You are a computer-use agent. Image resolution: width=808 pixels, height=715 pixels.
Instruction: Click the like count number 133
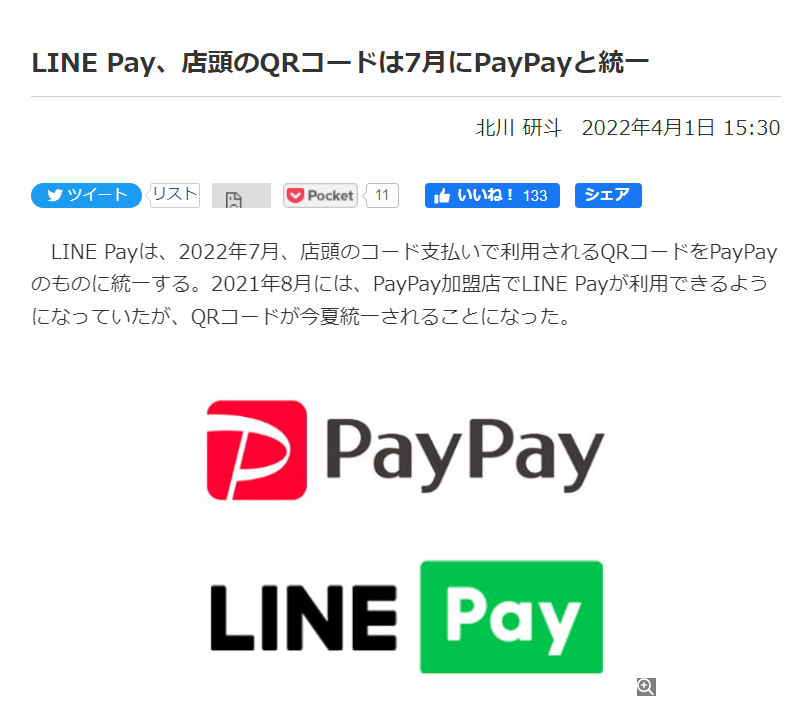coord(535,196)
